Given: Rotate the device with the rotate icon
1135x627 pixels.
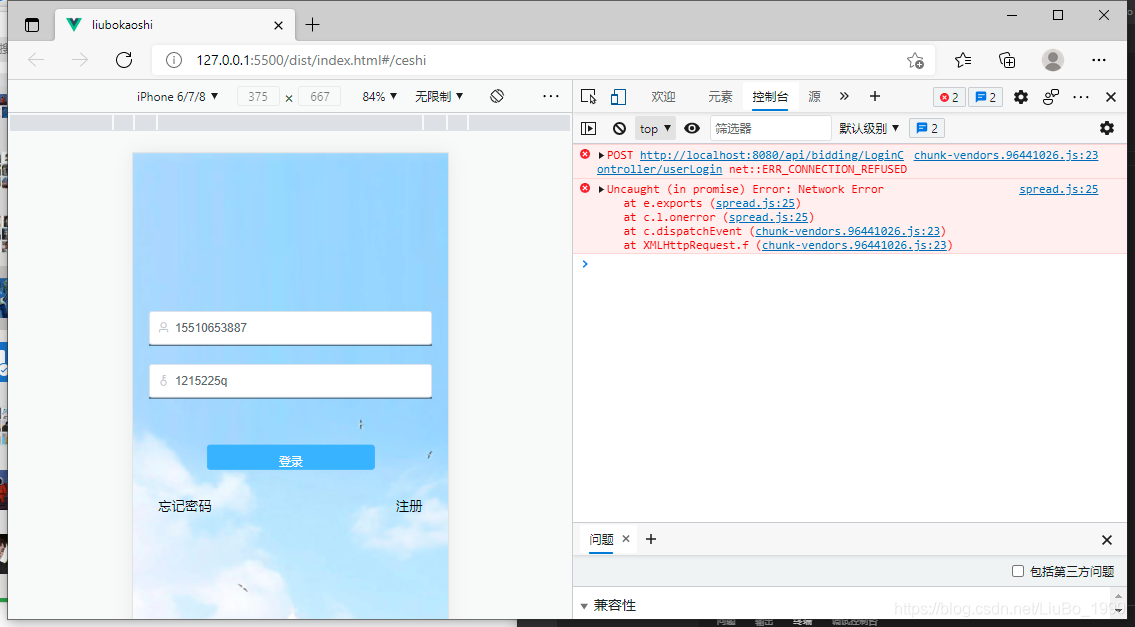Looking at the screenshot, I should tap(497, 96).
